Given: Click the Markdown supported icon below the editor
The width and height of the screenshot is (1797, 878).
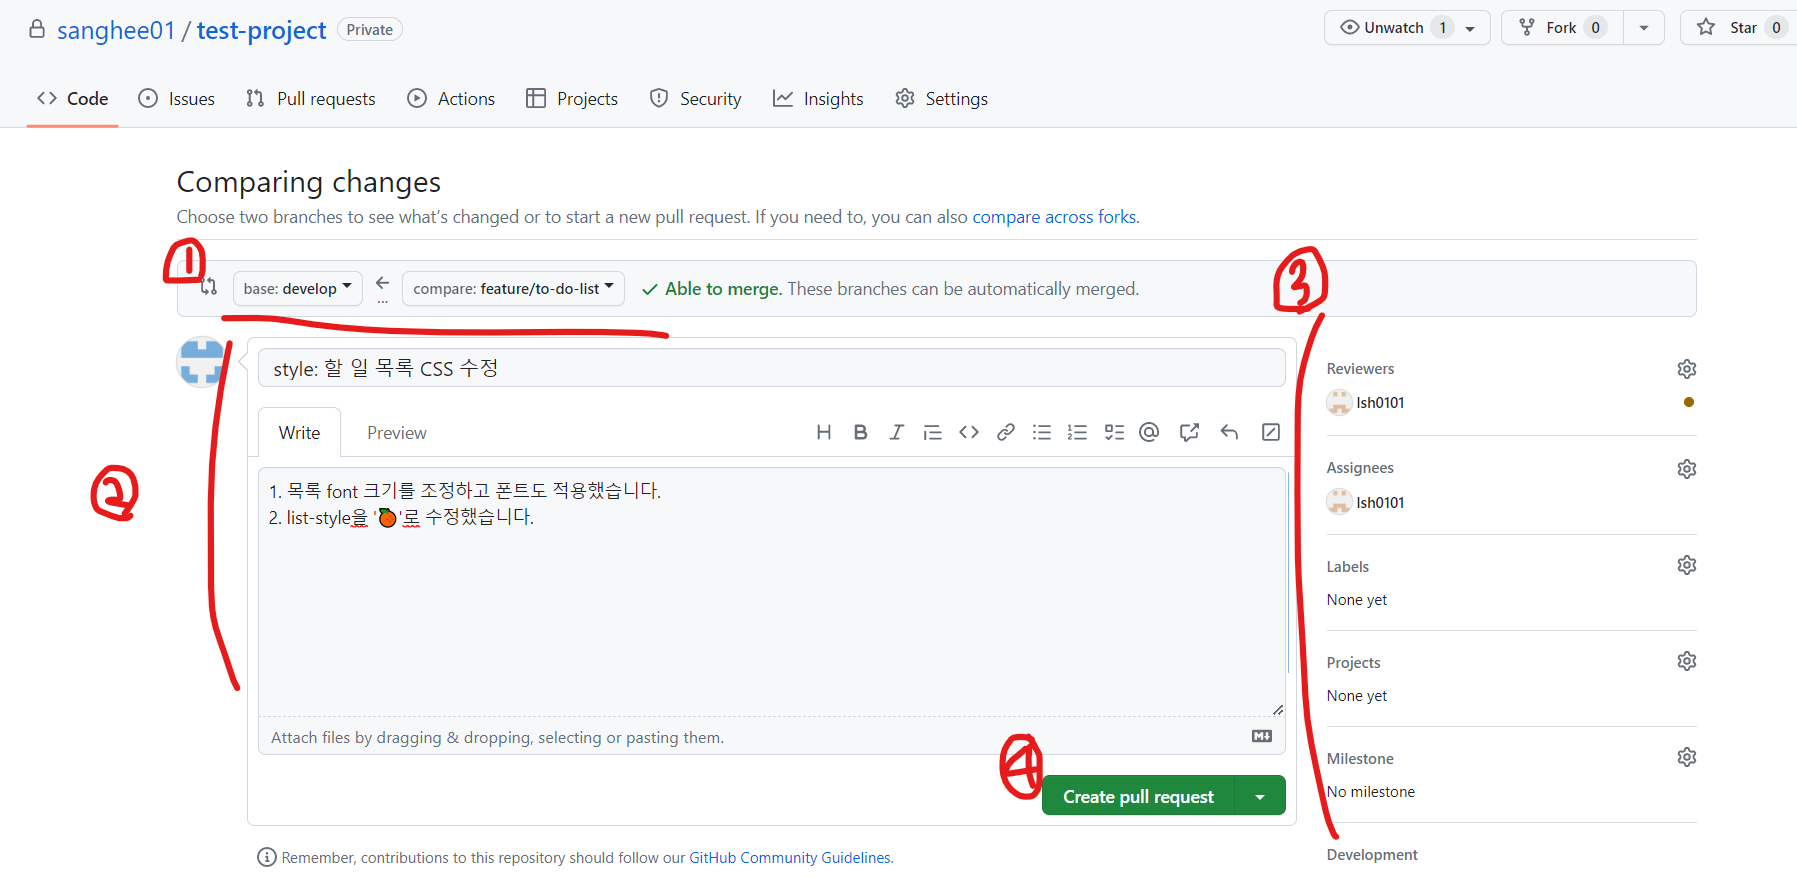Looking at the screenshot, I should 1262,736.
